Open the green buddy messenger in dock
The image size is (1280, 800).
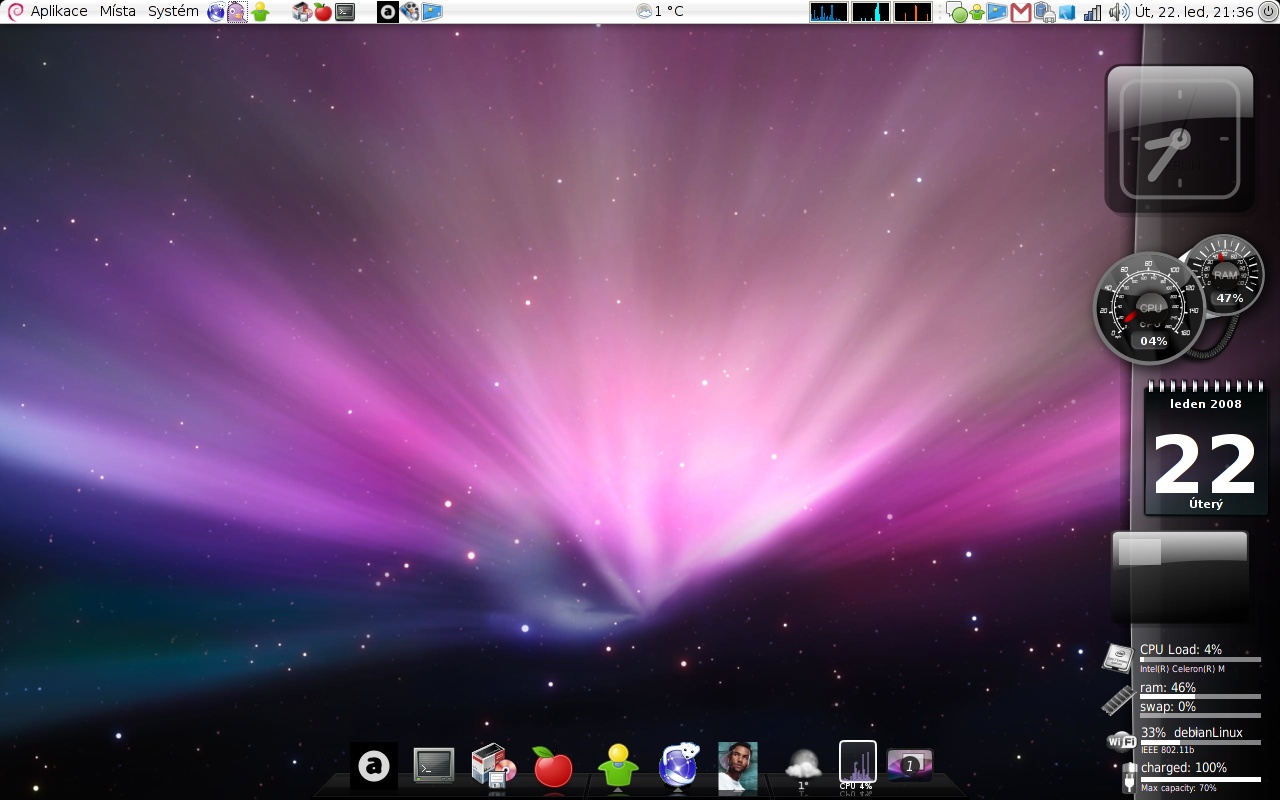pos(617,767)
